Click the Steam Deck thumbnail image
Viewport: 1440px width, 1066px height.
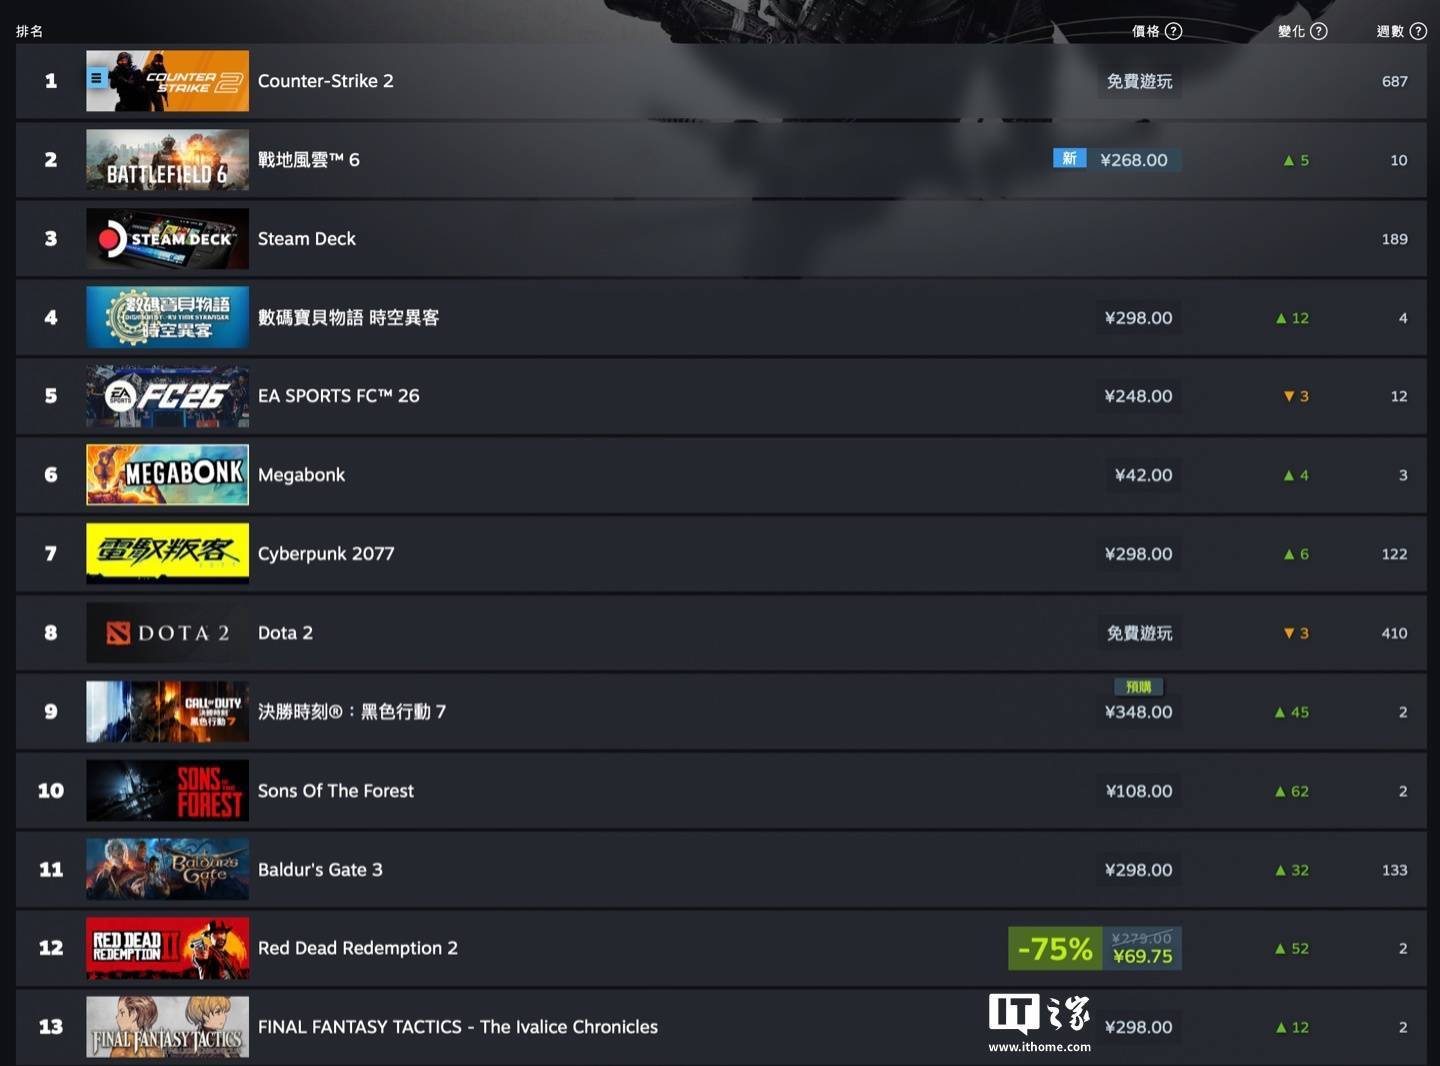[x=167, y=239]
